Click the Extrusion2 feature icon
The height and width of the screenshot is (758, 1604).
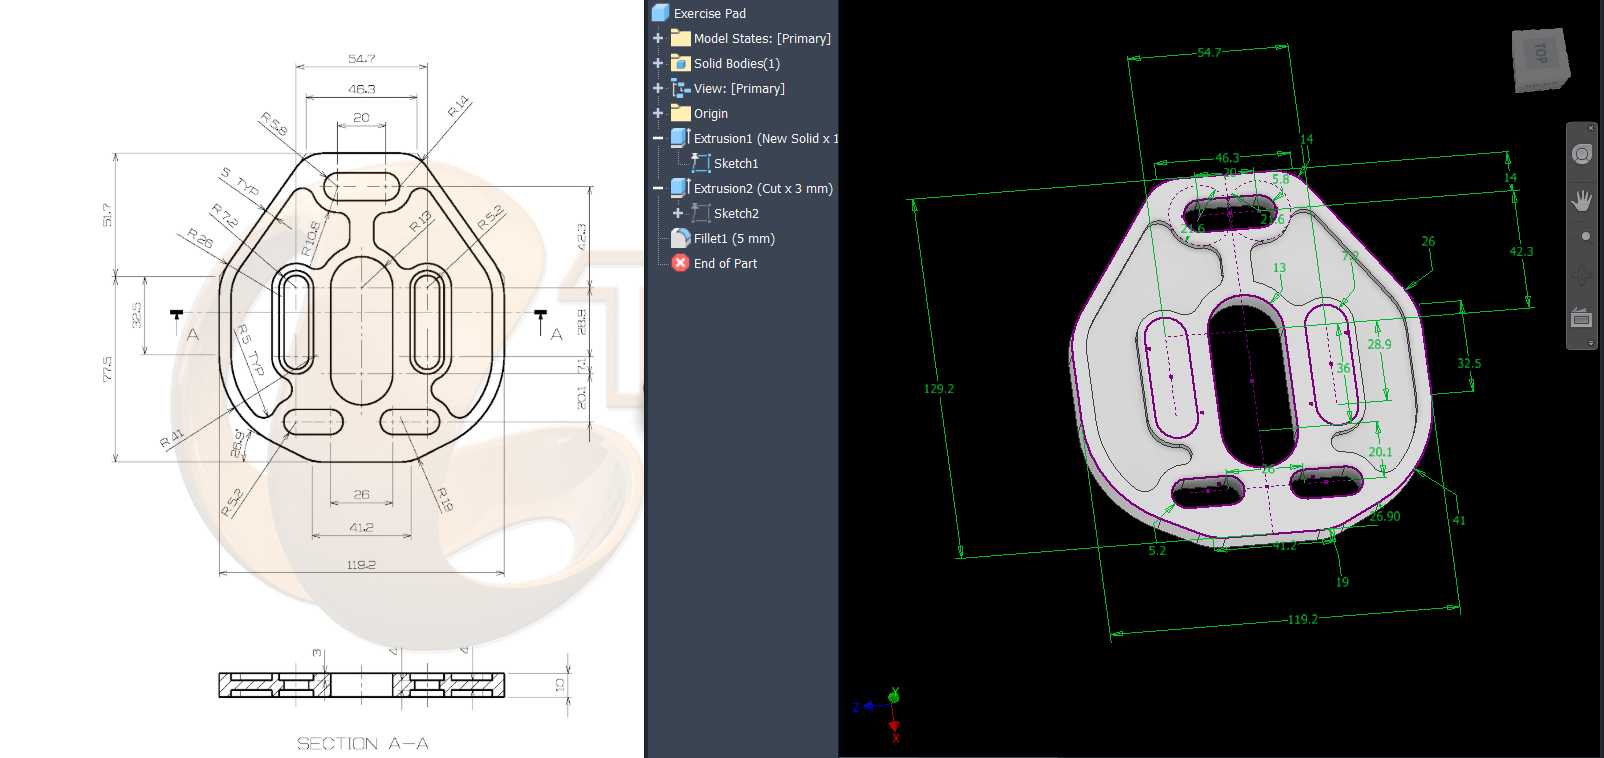coord(681,188)
